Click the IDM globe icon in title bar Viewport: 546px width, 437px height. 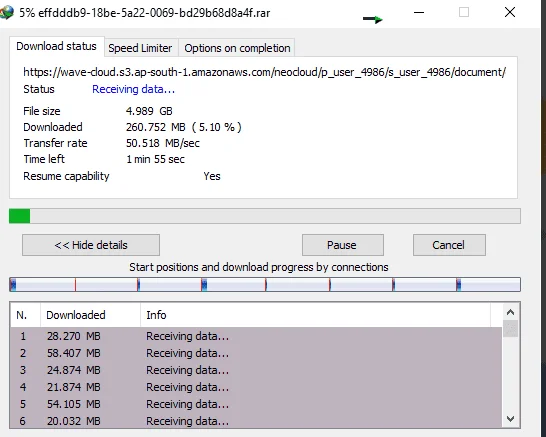[6, 13]
